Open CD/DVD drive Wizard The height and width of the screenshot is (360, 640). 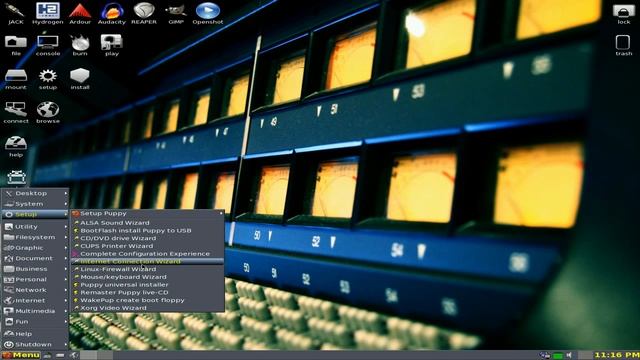point(147,238)
